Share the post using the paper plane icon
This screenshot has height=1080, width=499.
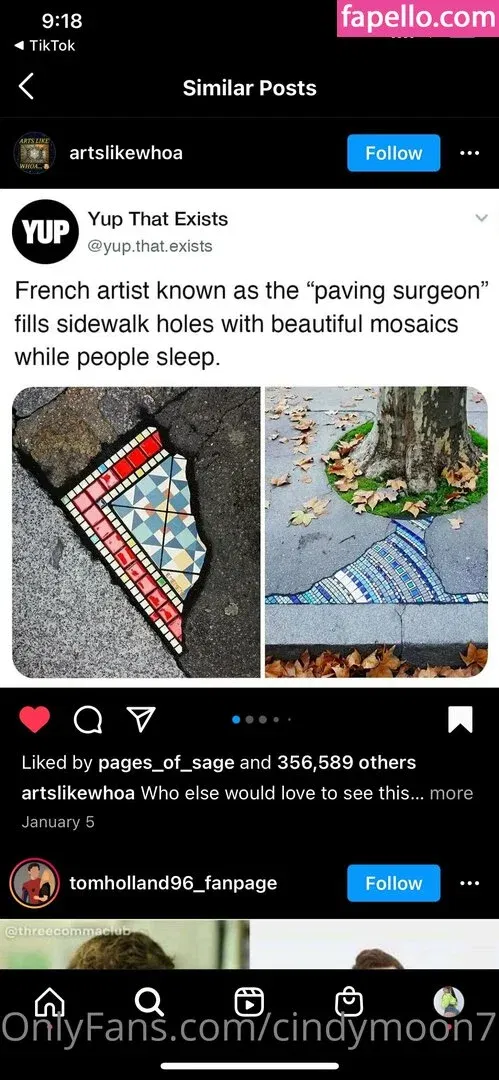pyautogui.click(x=140, y=720)
